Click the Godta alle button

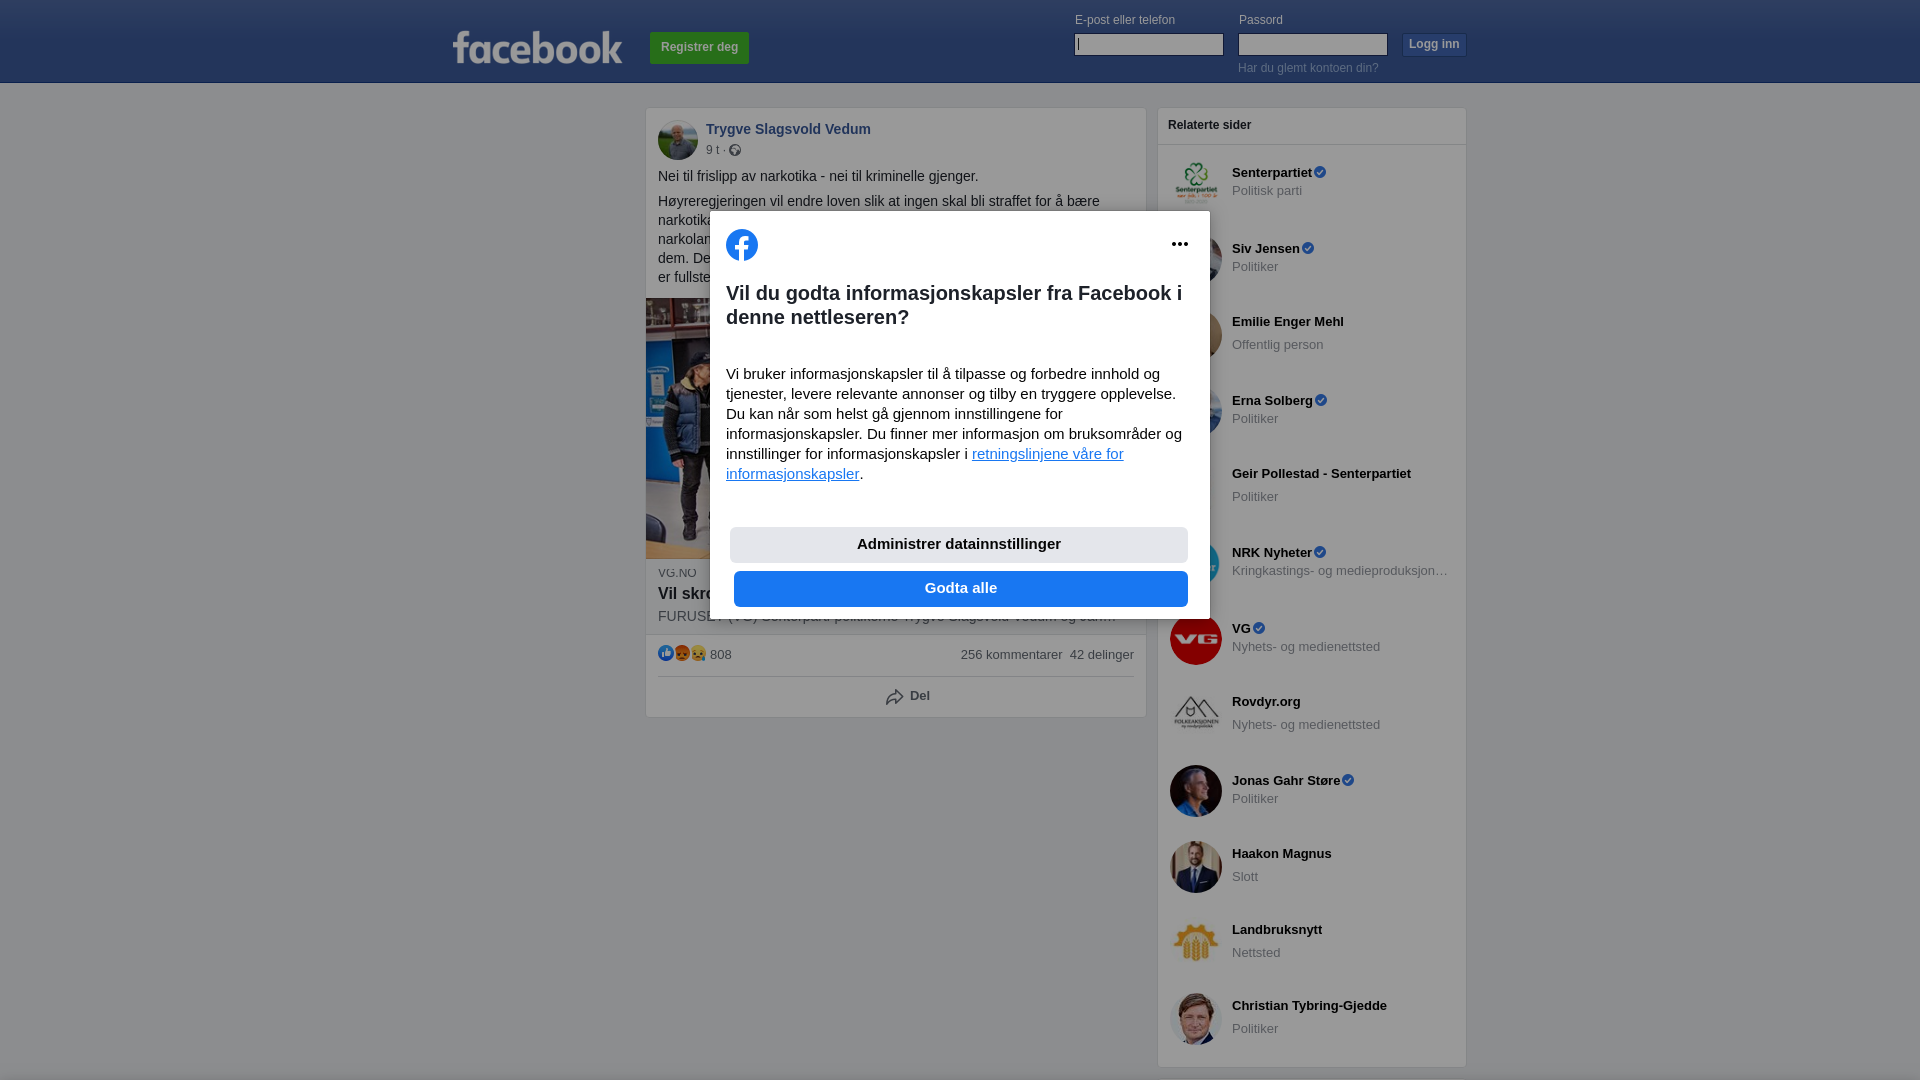961,589
